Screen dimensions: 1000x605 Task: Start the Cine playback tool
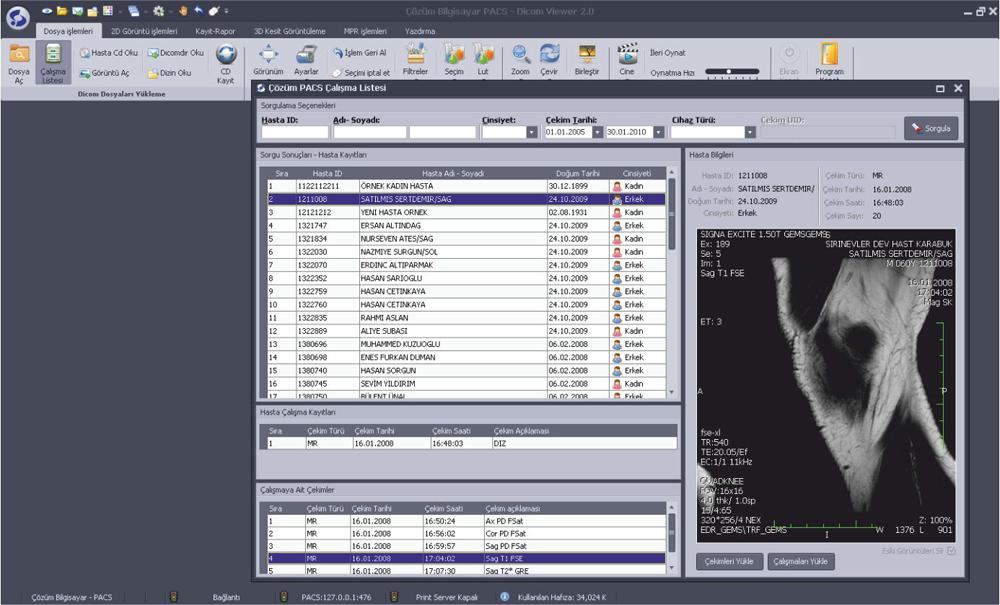pyautogui.click(x=628, y=61)
